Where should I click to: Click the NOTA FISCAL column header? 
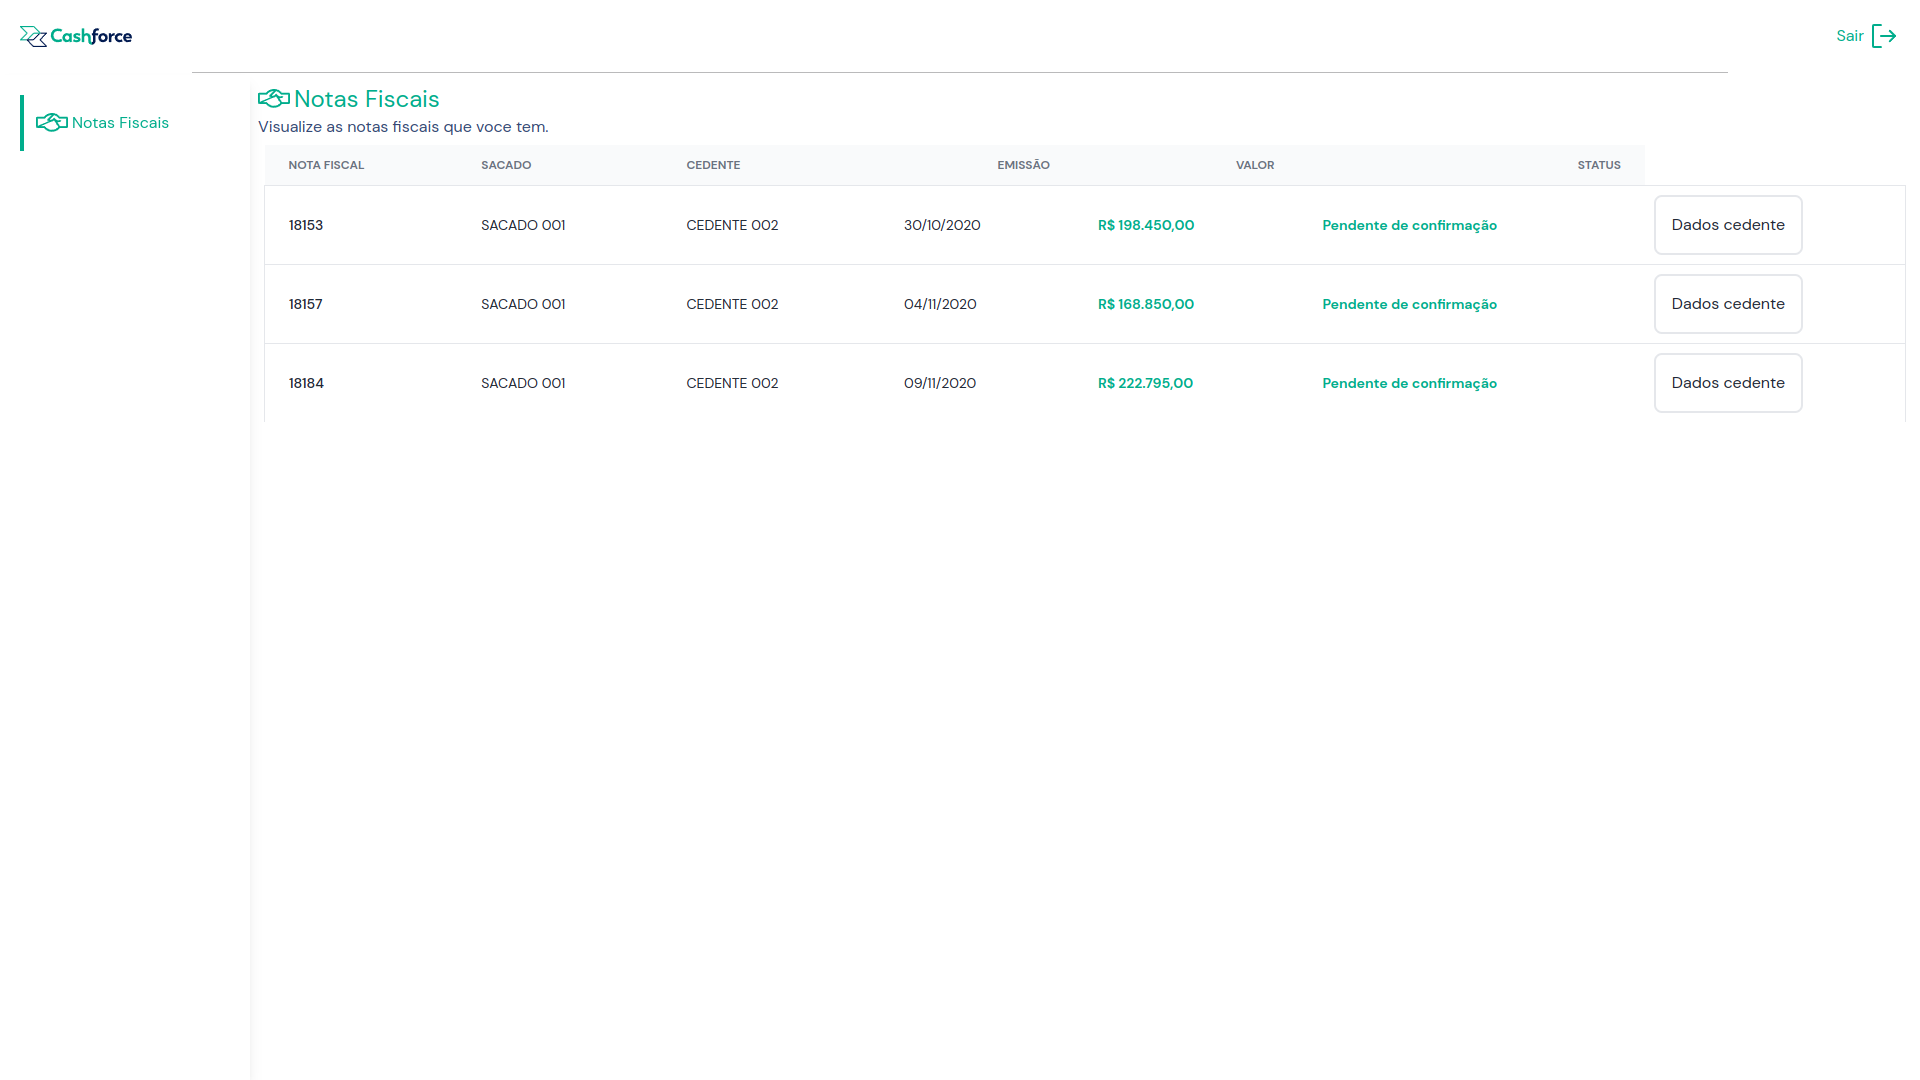[x=326, y=165]
